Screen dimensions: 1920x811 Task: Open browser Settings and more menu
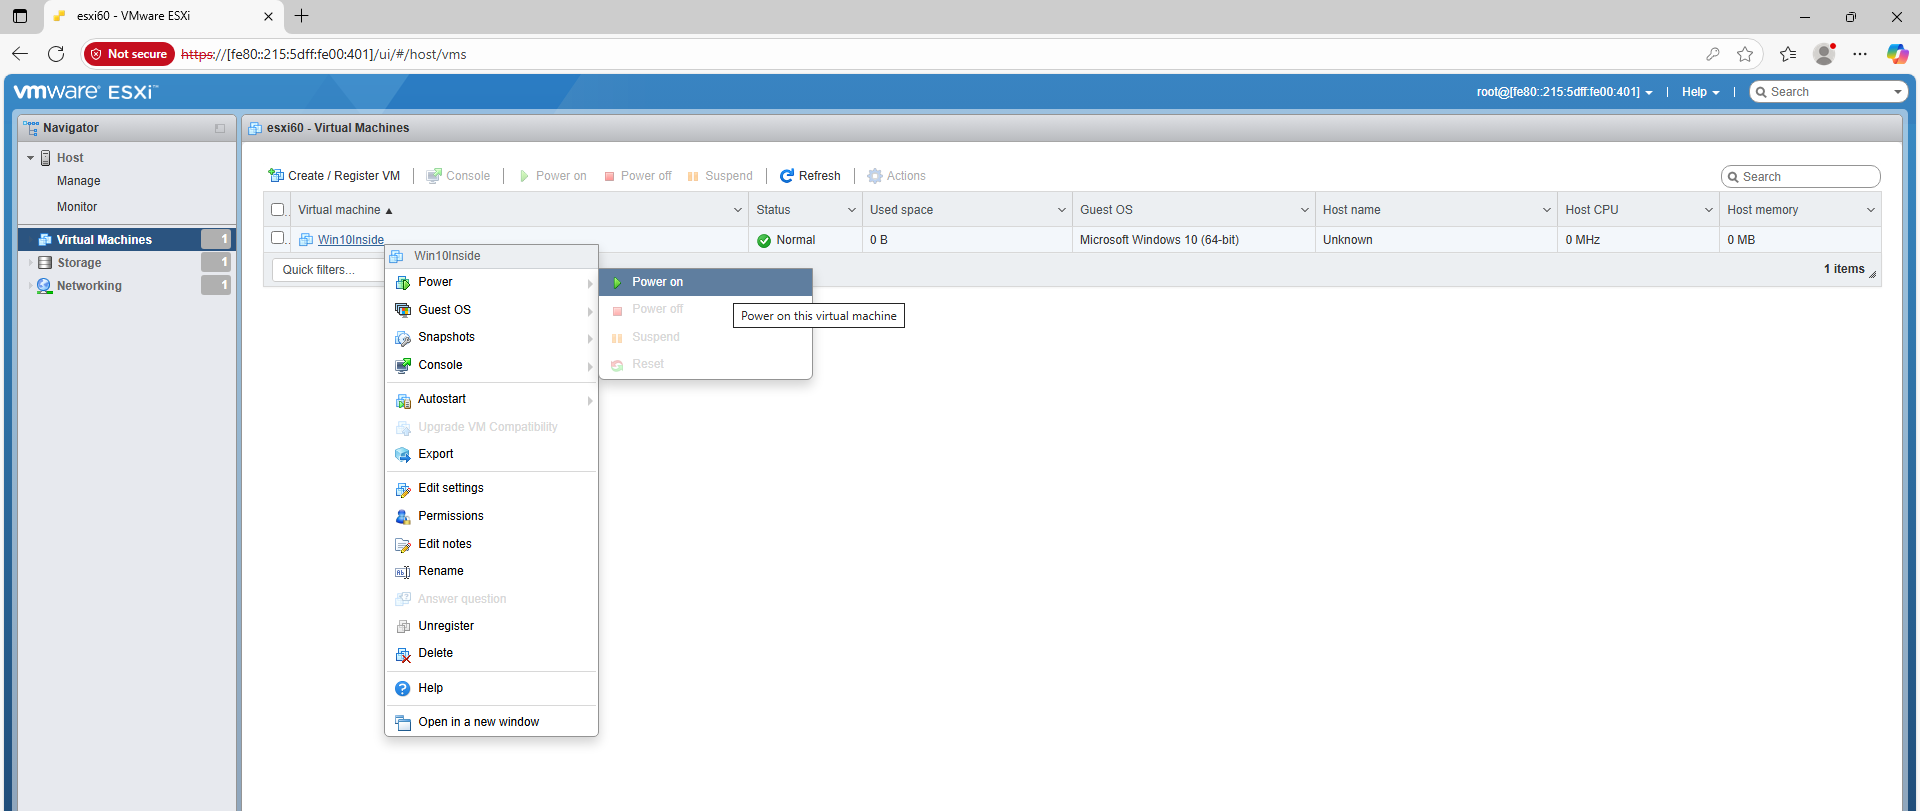click(1860, 54)
